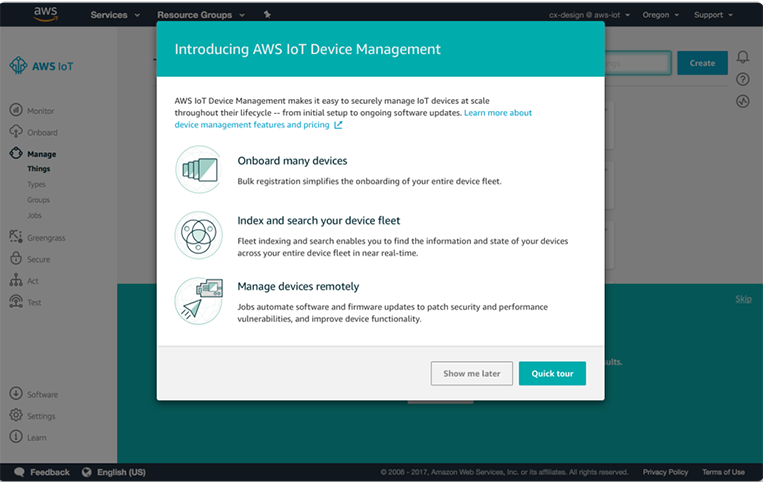Screen dimensions: 763x482
Task: Select the Software download icon
Action: pyautogui.click(x=16, y=393)
